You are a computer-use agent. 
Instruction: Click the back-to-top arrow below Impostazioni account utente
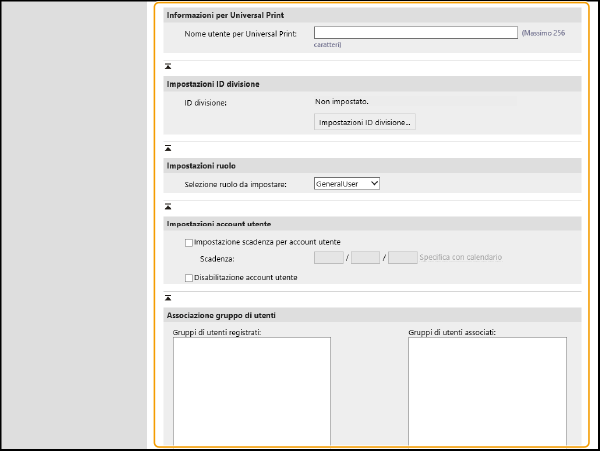[x=168, y=297]
